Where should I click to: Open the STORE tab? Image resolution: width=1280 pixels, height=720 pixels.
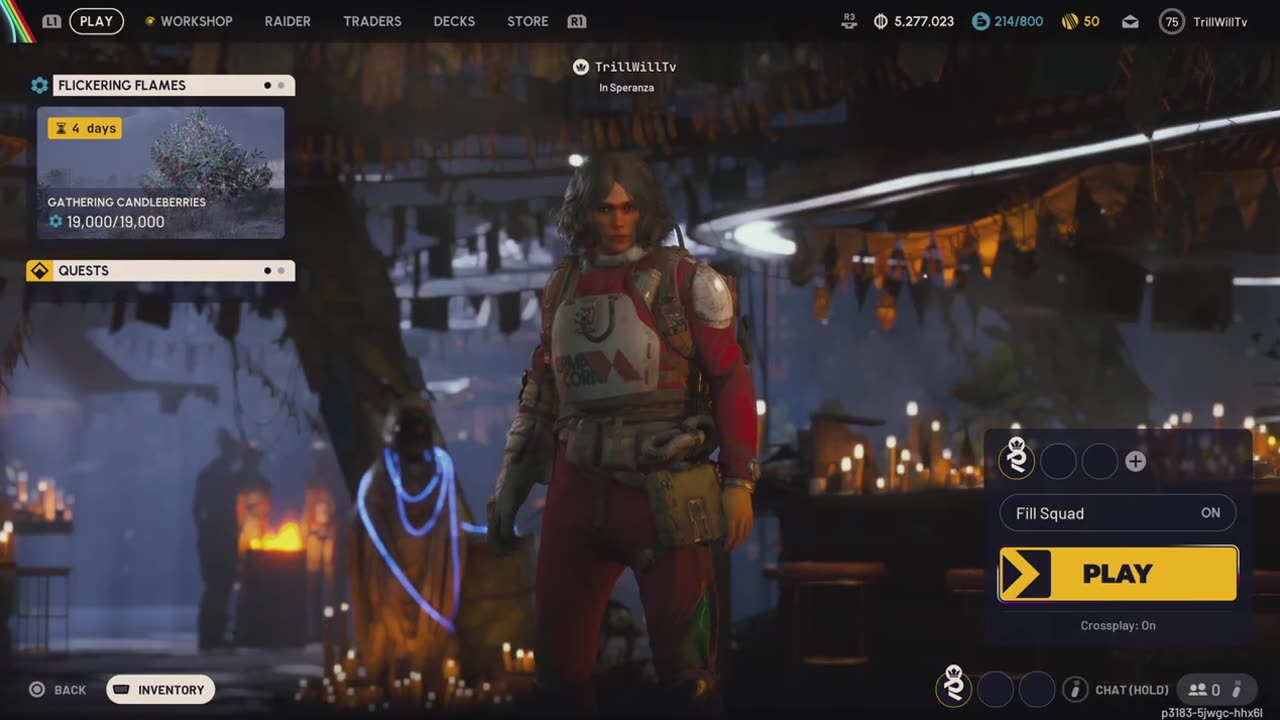point(527,21)
